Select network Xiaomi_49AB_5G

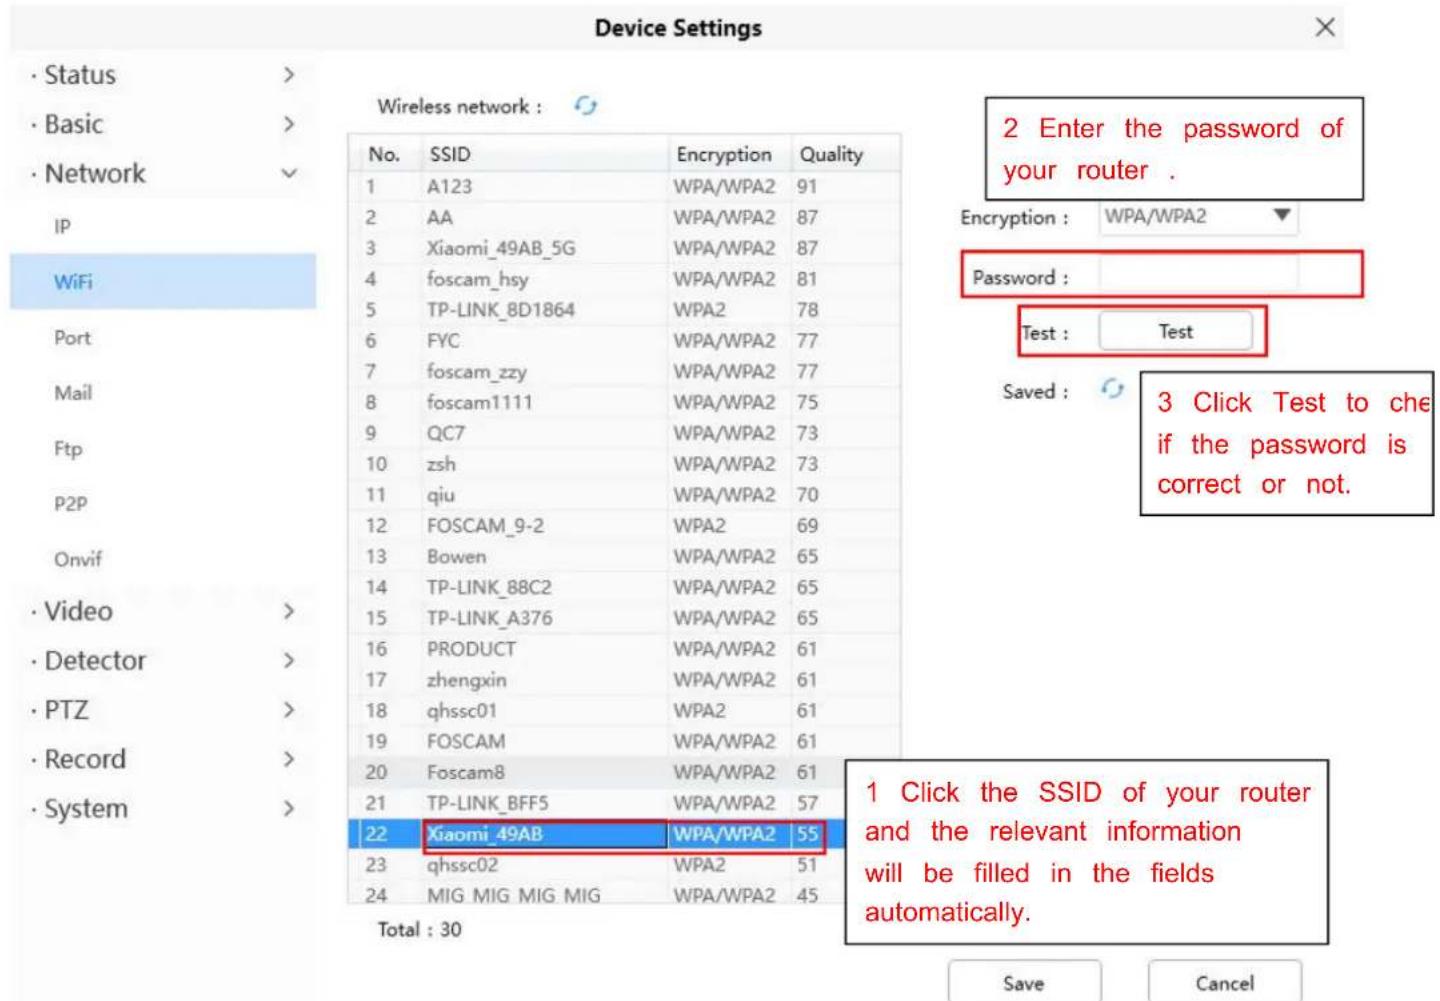tap(625, 248)
